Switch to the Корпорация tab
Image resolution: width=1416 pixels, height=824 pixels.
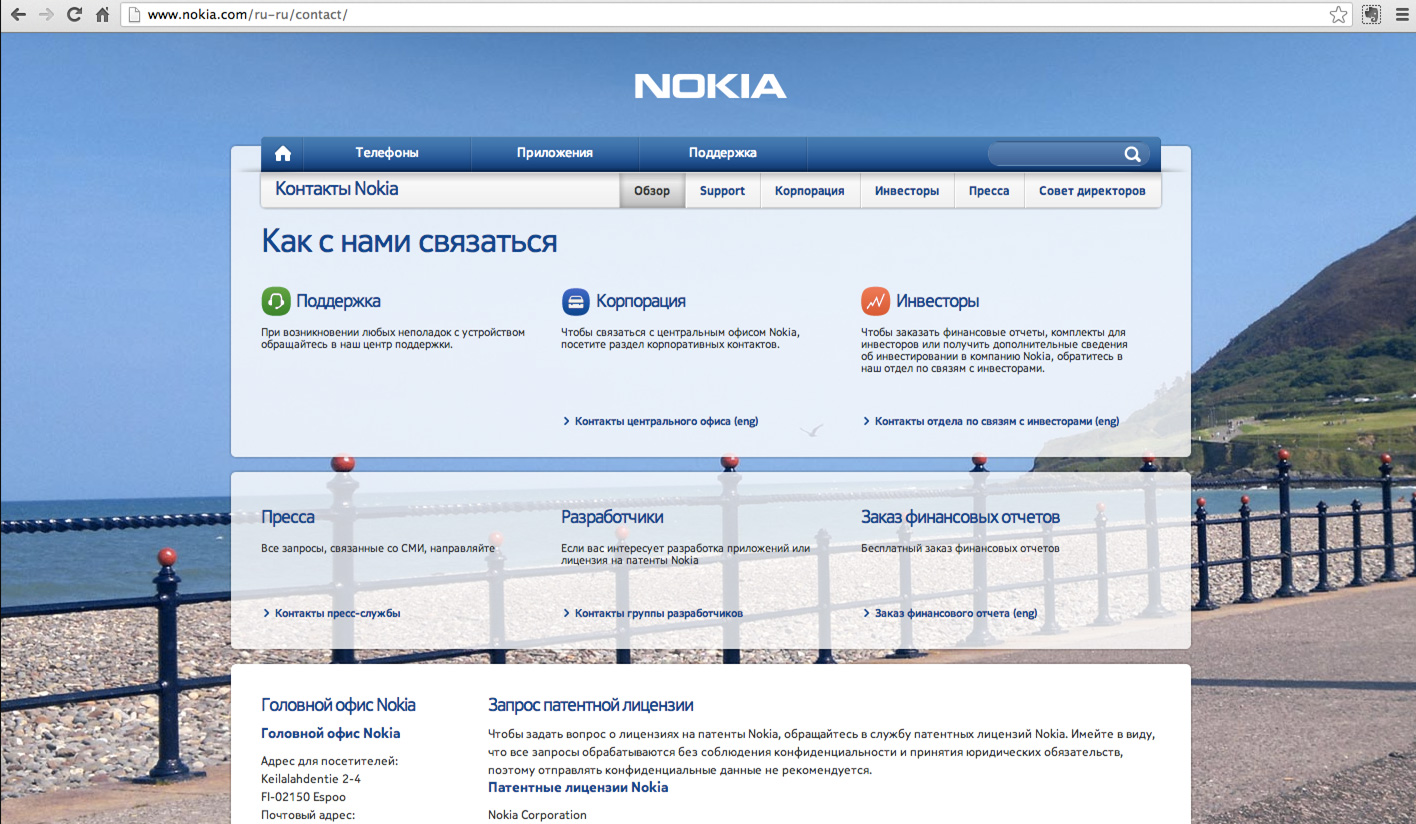[810, 191]
